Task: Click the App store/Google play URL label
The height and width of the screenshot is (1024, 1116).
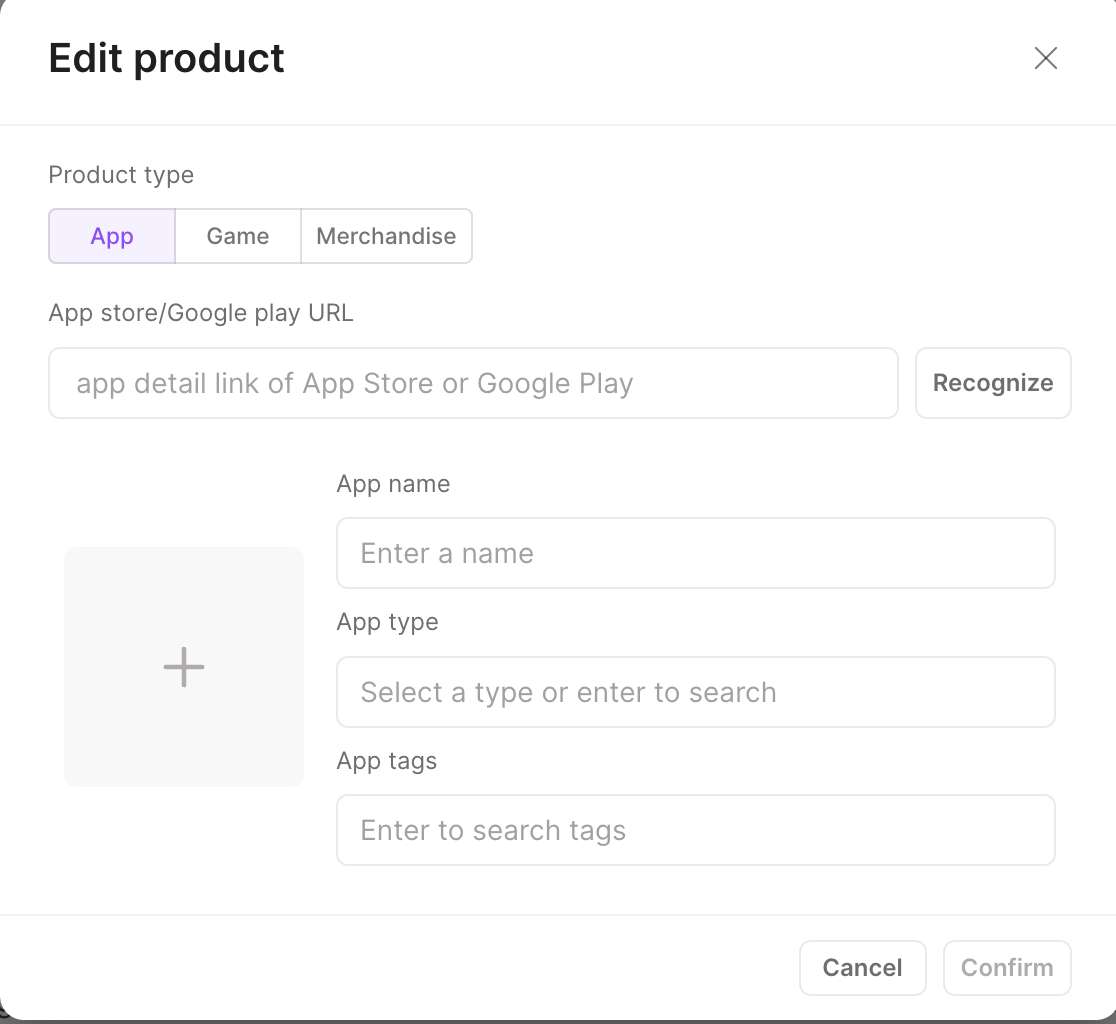Action: (x=201, y=313)
